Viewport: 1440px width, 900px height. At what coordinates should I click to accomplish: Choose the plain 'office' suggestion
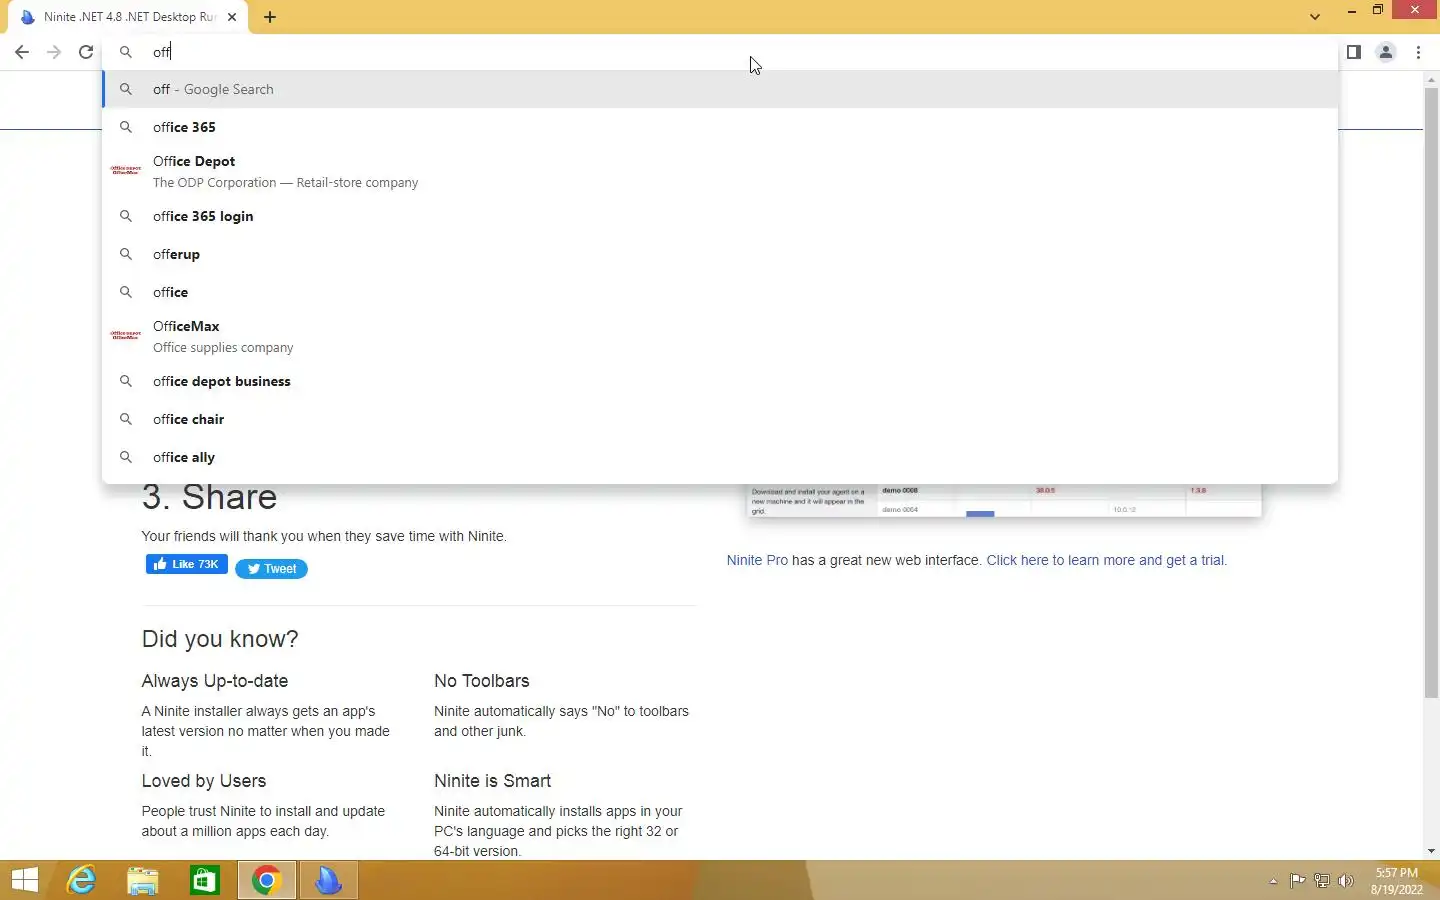click(720, 292)
